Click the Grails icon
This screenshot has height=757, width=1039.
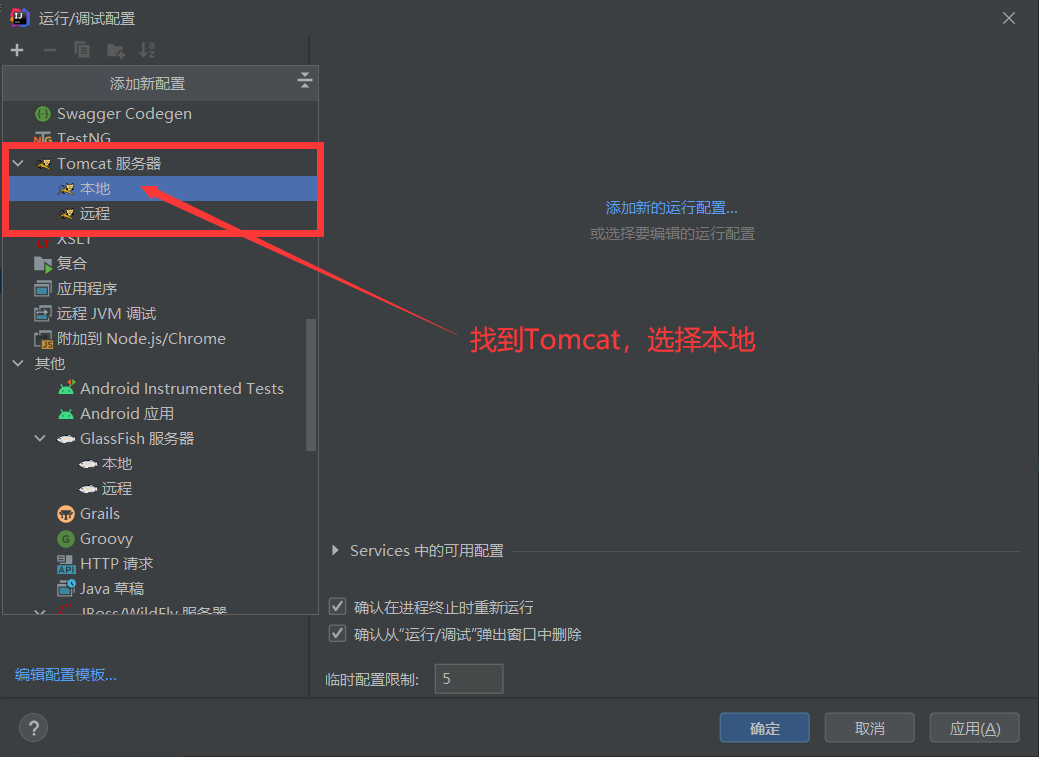pyautogui.click(x=66, y=514)
